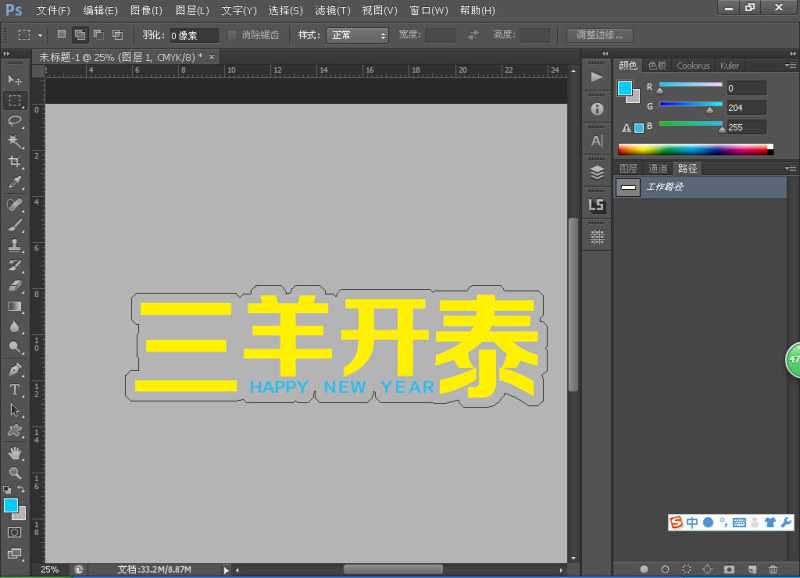Click the 调整边缘 Refine Edge button
800x578 pixels.
[599, 33]
